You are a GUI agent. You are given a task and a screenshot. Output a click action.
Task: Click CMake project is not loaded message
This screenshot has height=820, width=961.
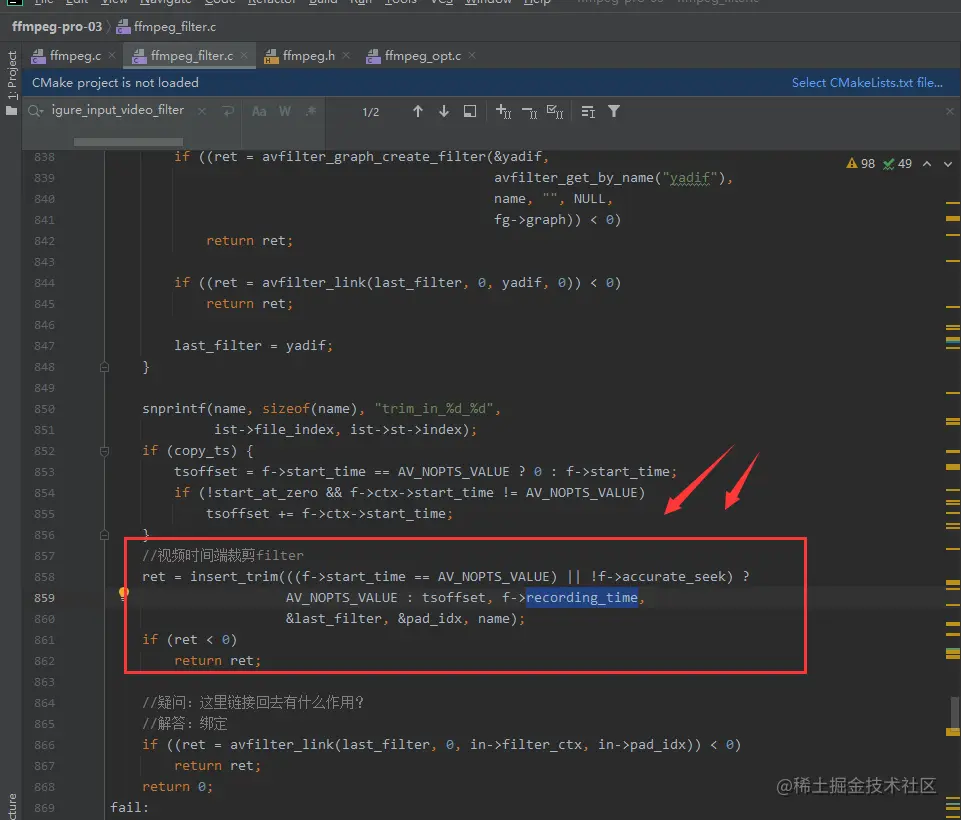[115, 83]
